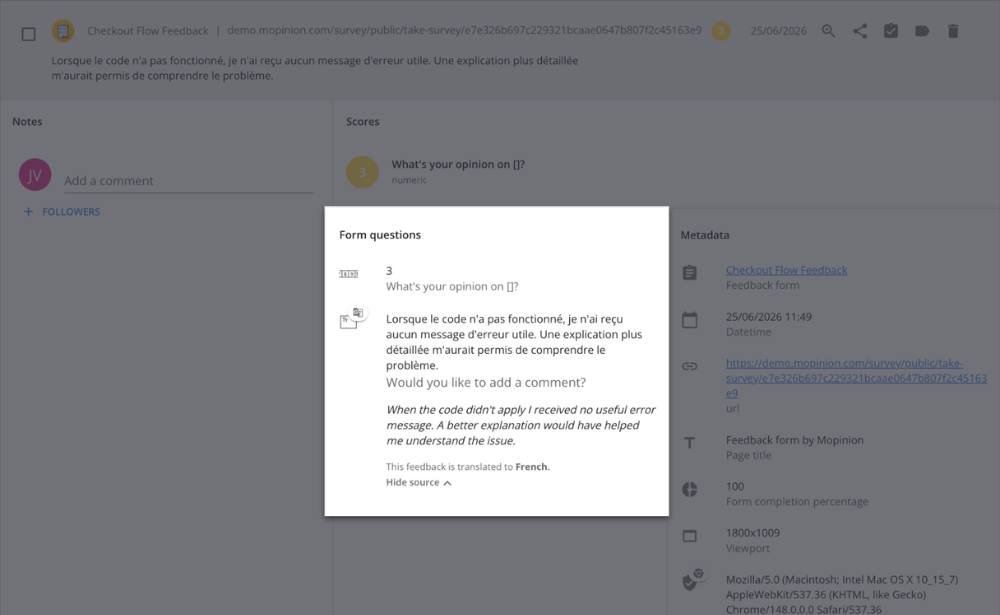This screenshot has height=615, width=1000.
Task: Click the chain link url icon
Action: click(689, 366)
